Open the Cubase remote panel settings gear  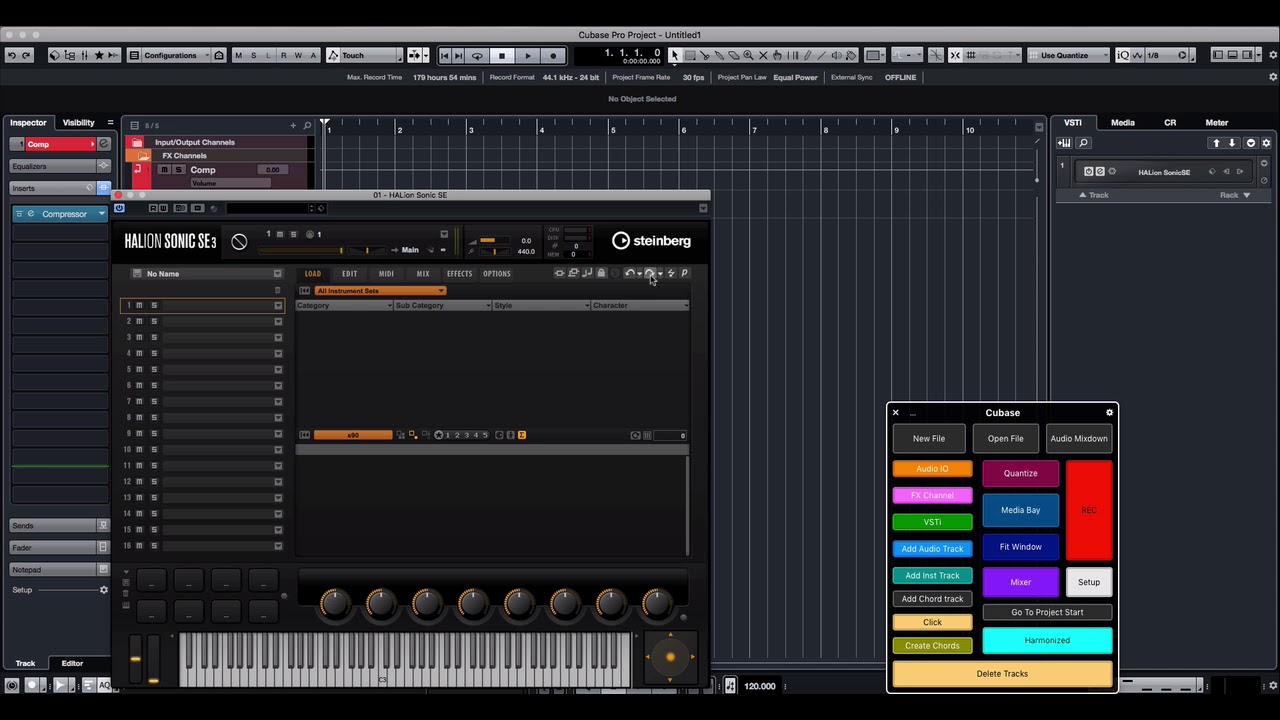point(1109,412)
